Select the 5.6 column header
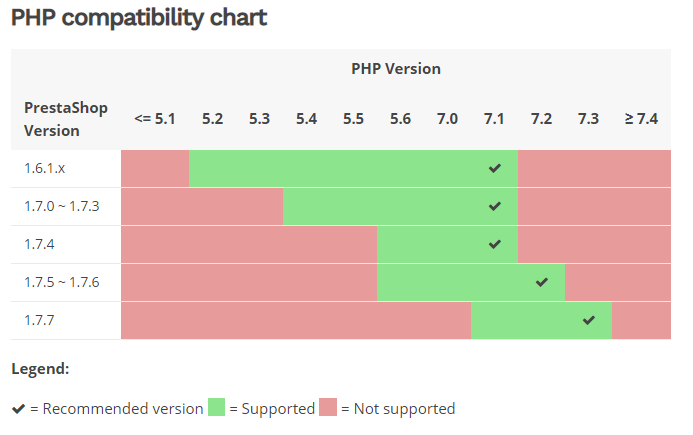Viewport: 693px width, 435px height. click(400, 118)
